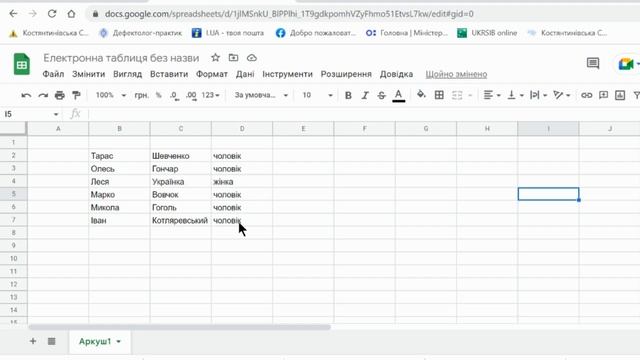Toggle italic formatting
Image resolution: width=640 pixels, height=360 pixels.
pos(364,96)
